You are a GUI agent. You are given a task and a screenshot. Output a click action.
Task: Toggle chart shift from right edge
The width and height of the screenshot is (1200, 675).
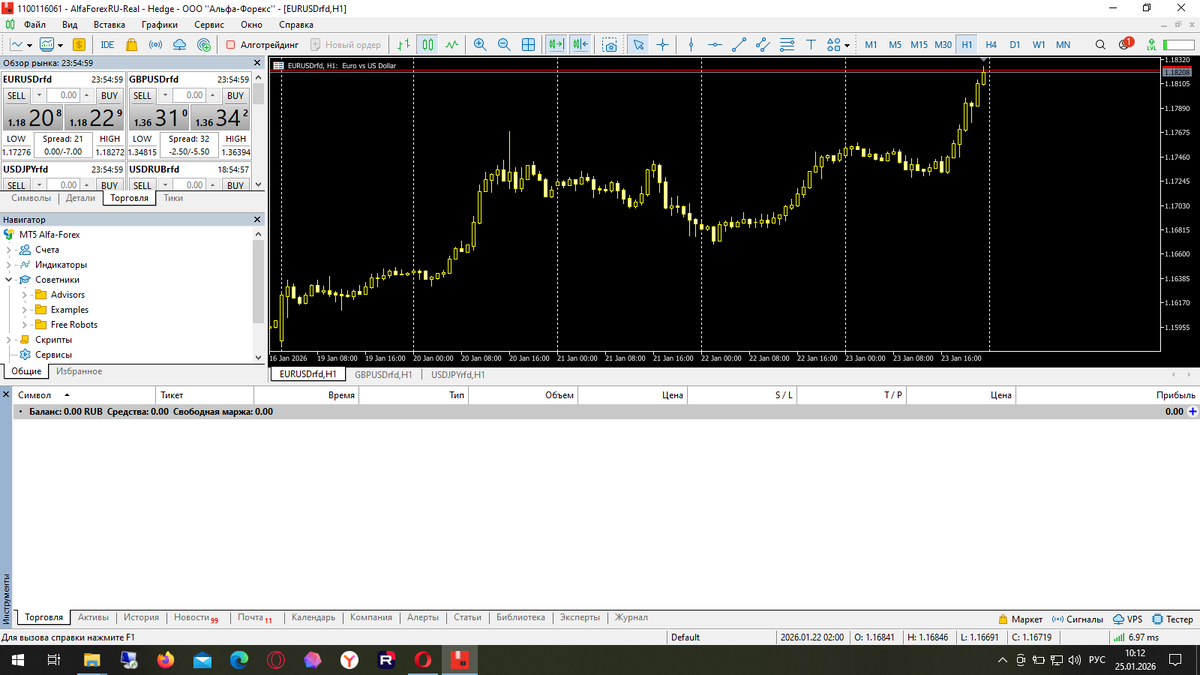click(x=581, y=45)
